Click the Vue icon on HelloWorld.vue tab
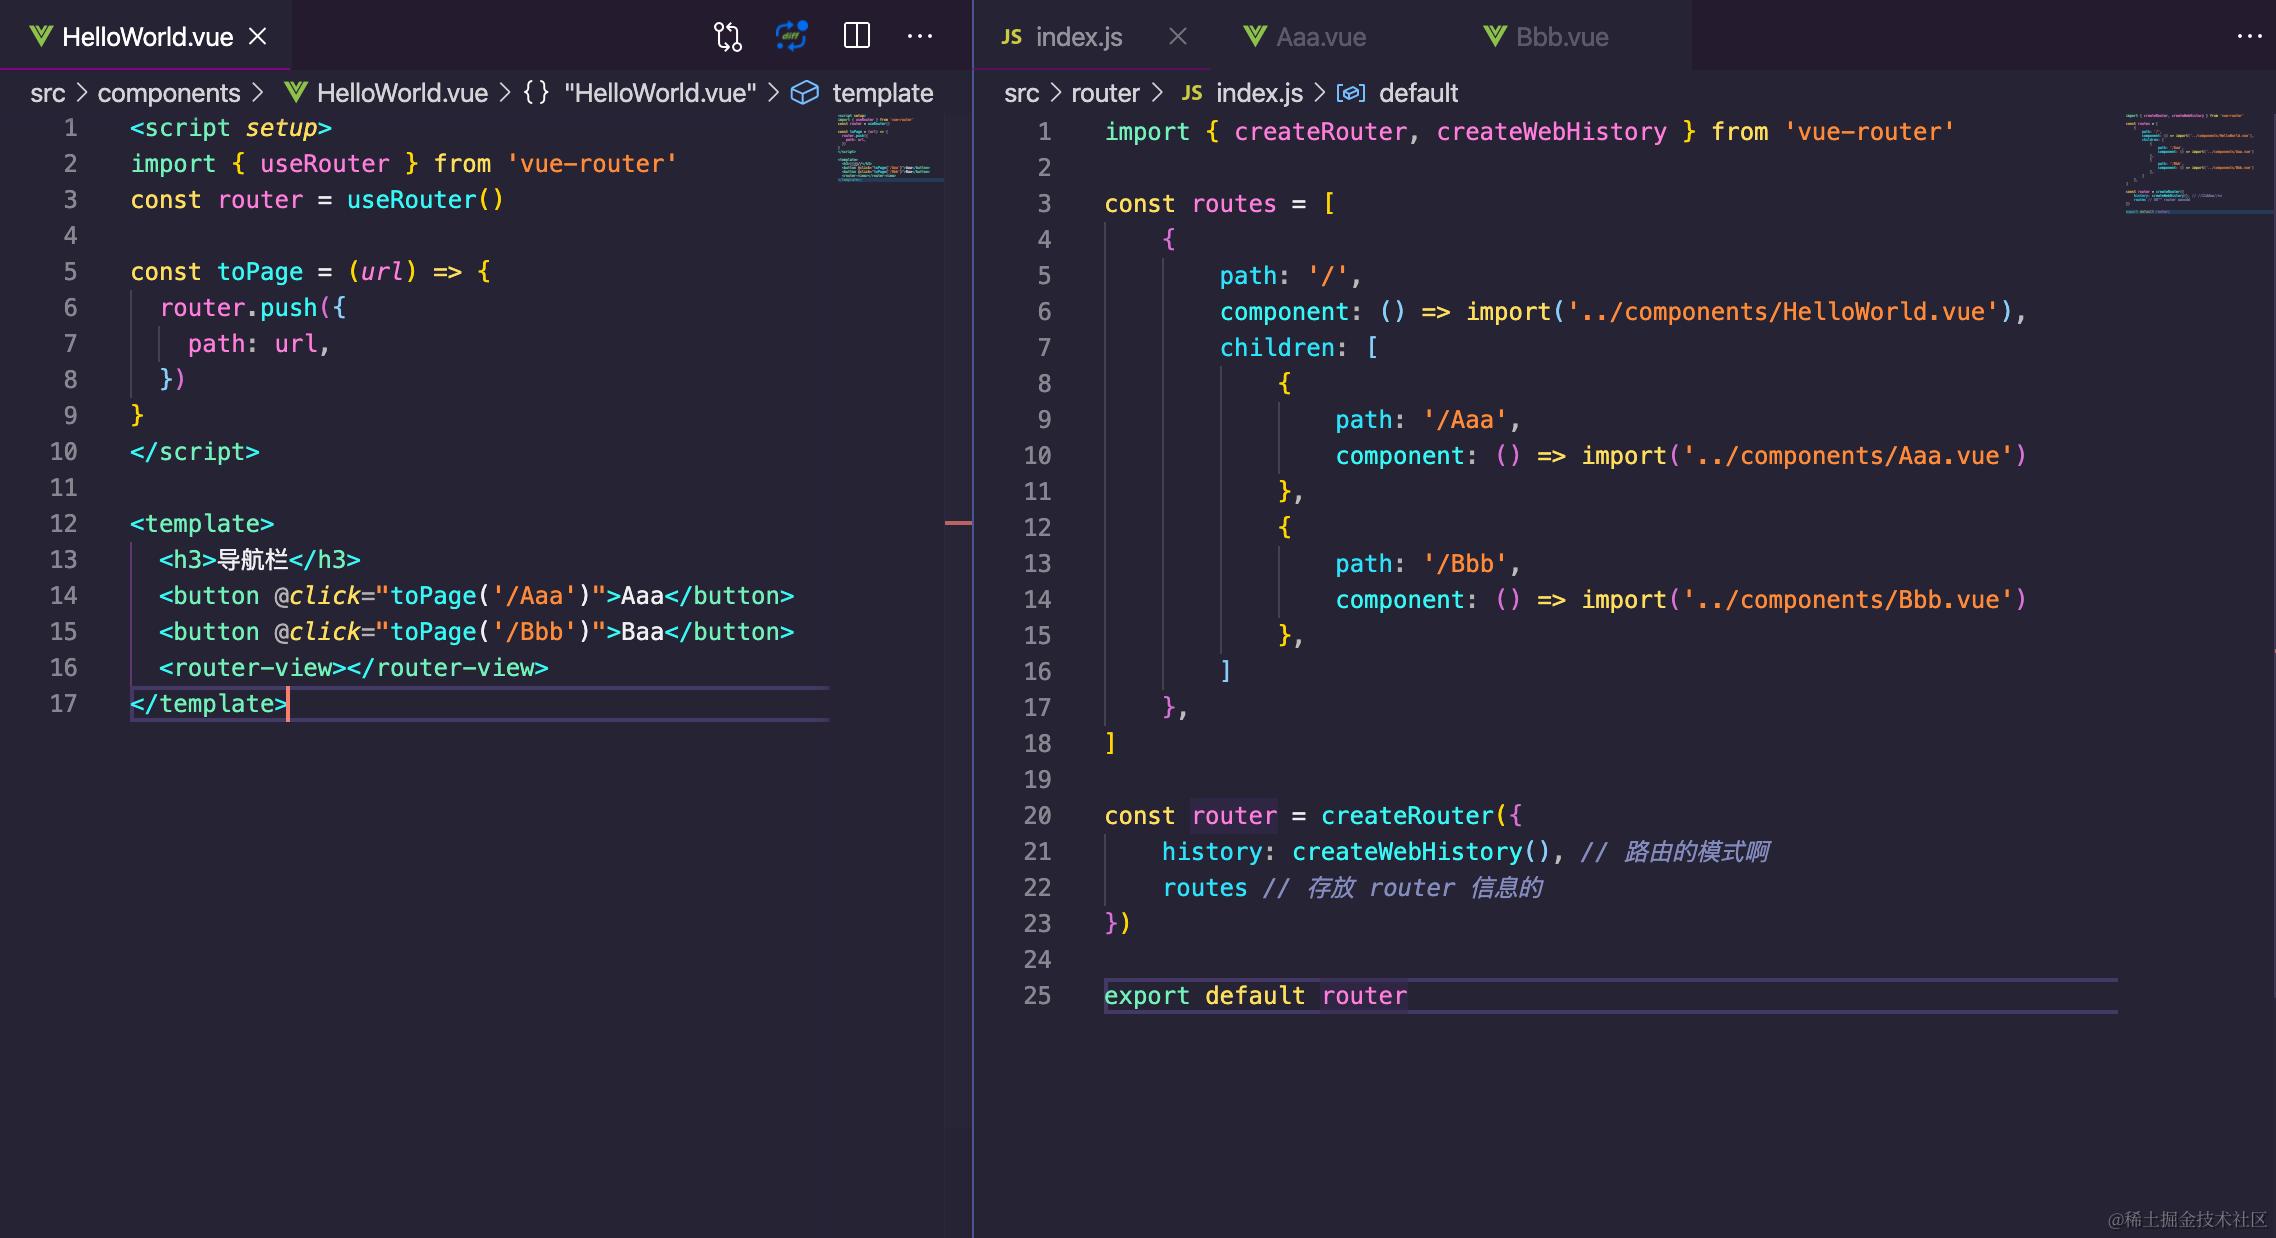This screenshot has width=2276, height=1238. point(41,36)
